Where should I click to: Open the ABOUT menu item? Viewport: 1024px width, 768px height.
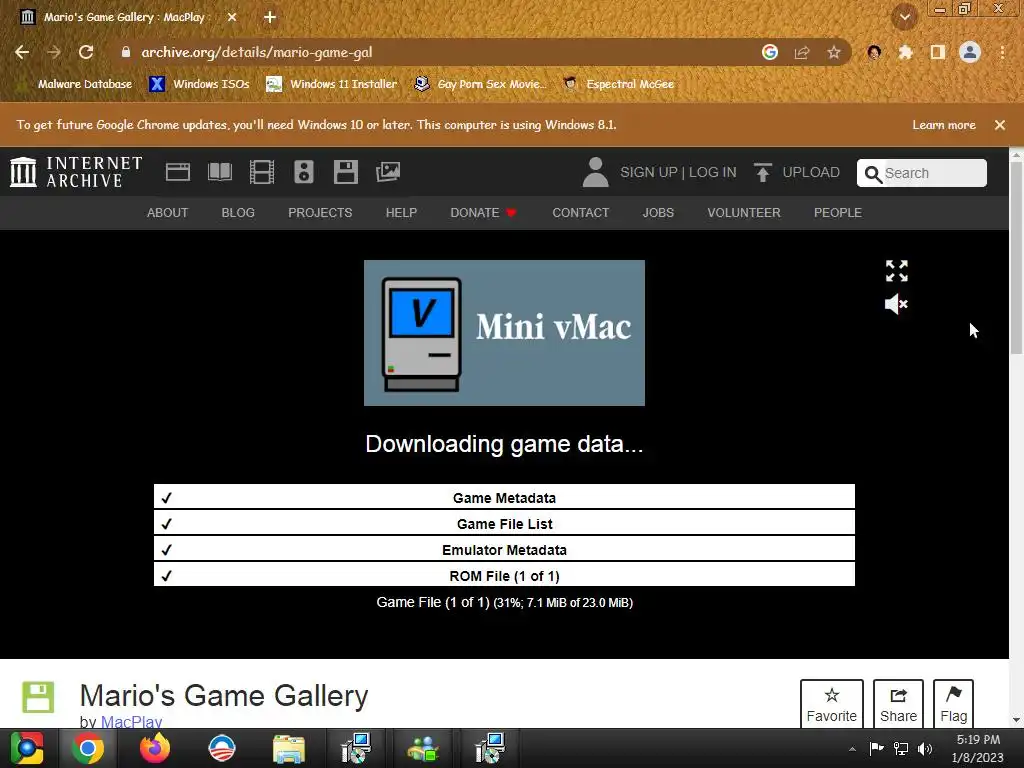167,213
